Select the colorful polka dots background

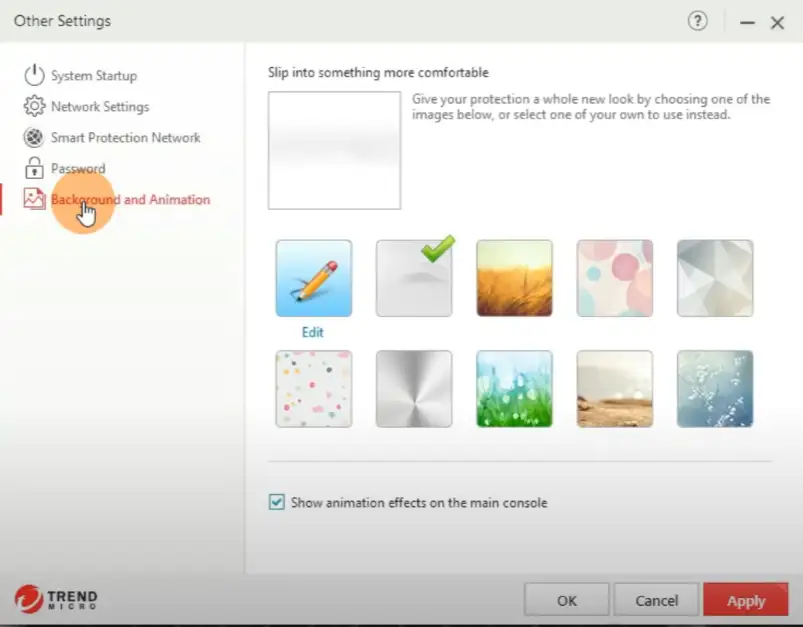[313, 389]
